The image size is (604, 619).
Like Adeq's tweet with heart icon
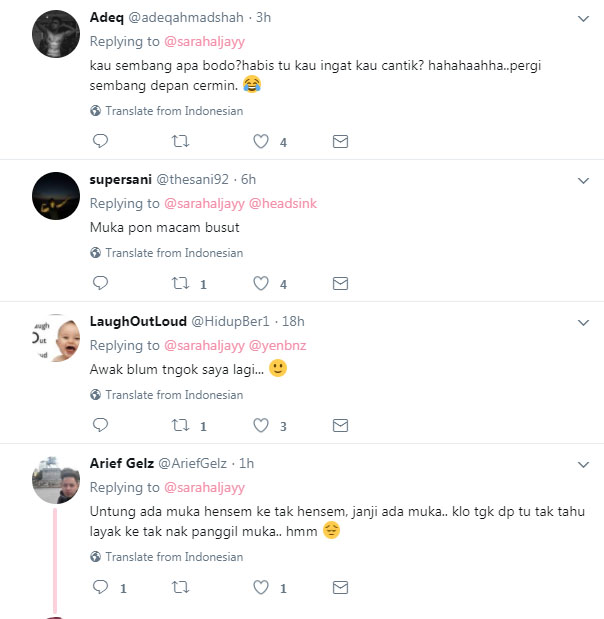[261, 142]
